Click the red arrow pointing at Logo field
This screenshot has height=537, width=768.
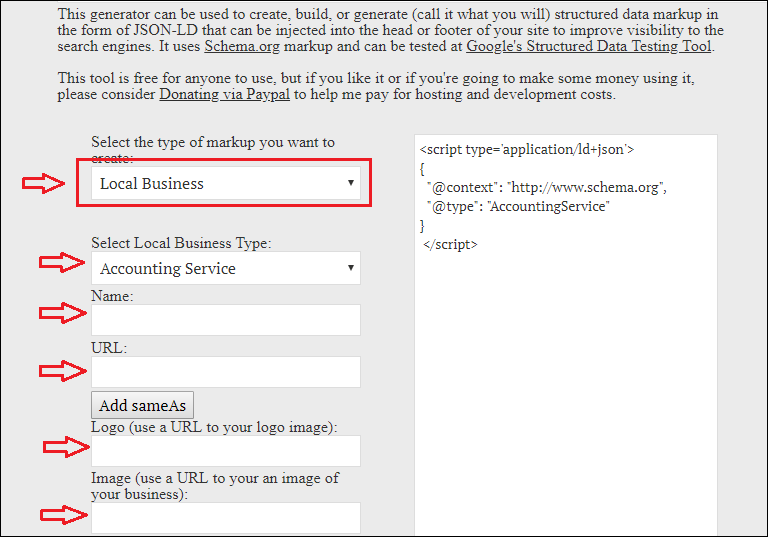coord(62,447)
